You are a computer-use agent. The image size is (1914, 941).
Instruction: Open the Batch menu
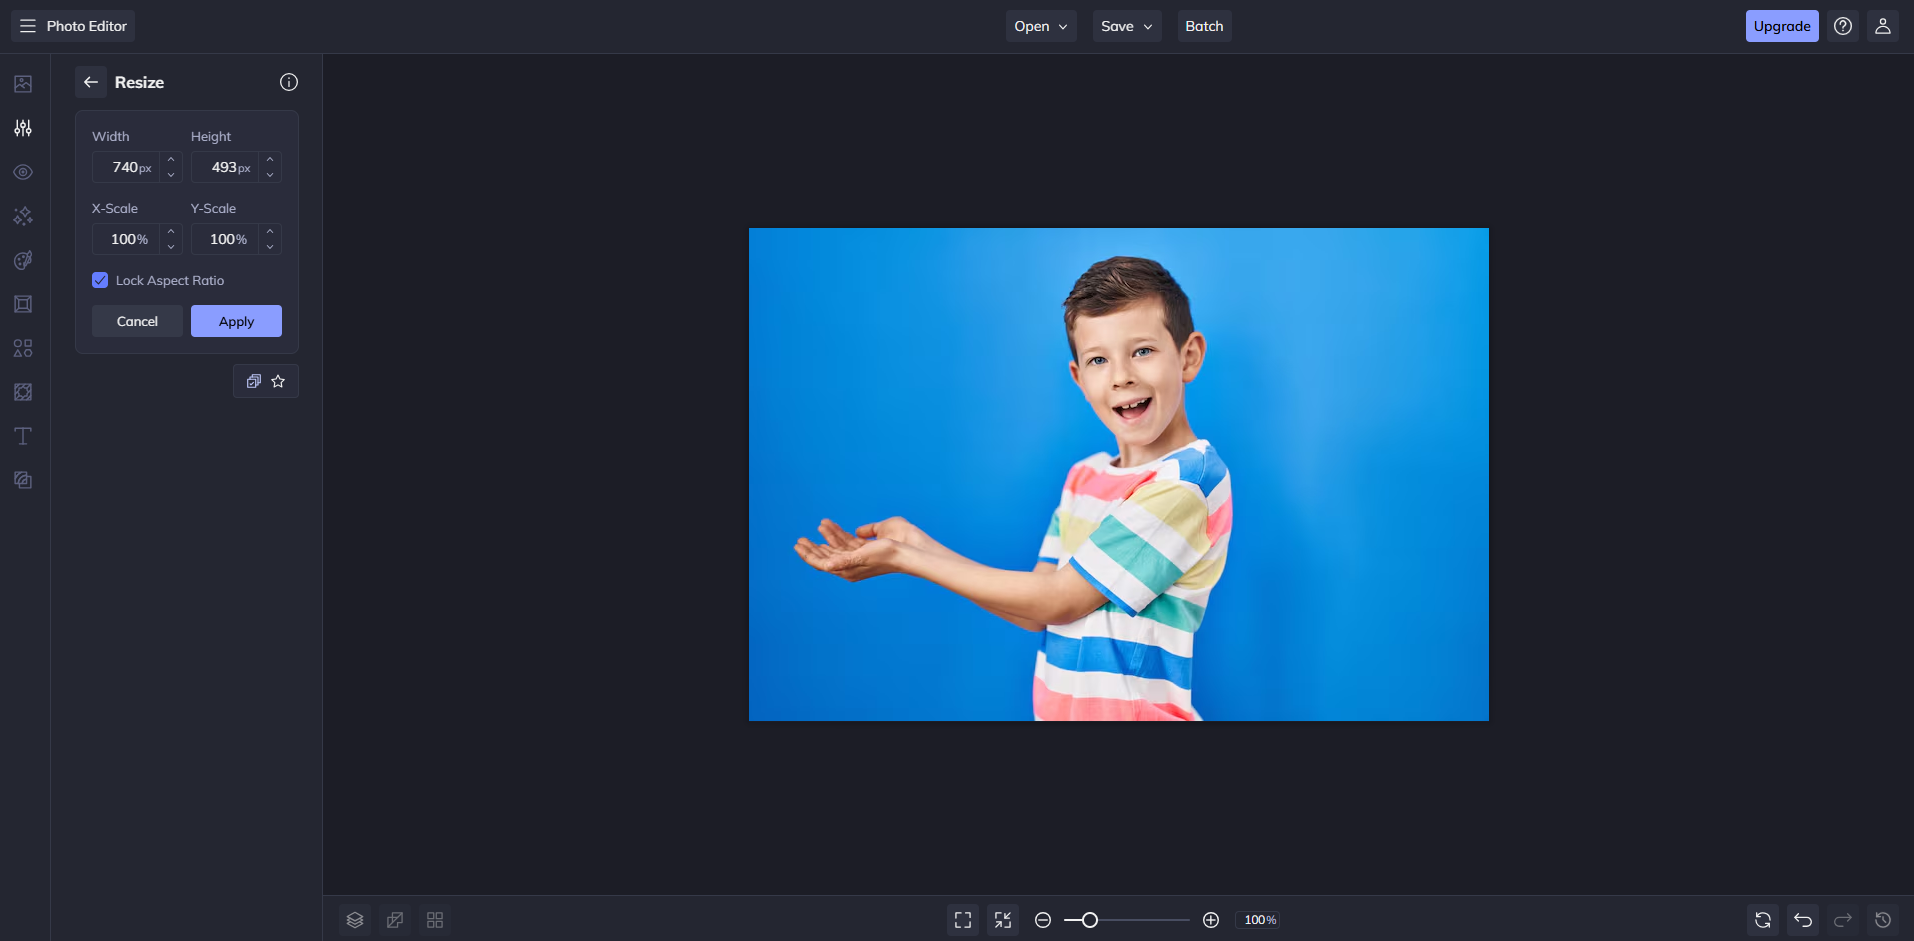(x=1204, y=26)
